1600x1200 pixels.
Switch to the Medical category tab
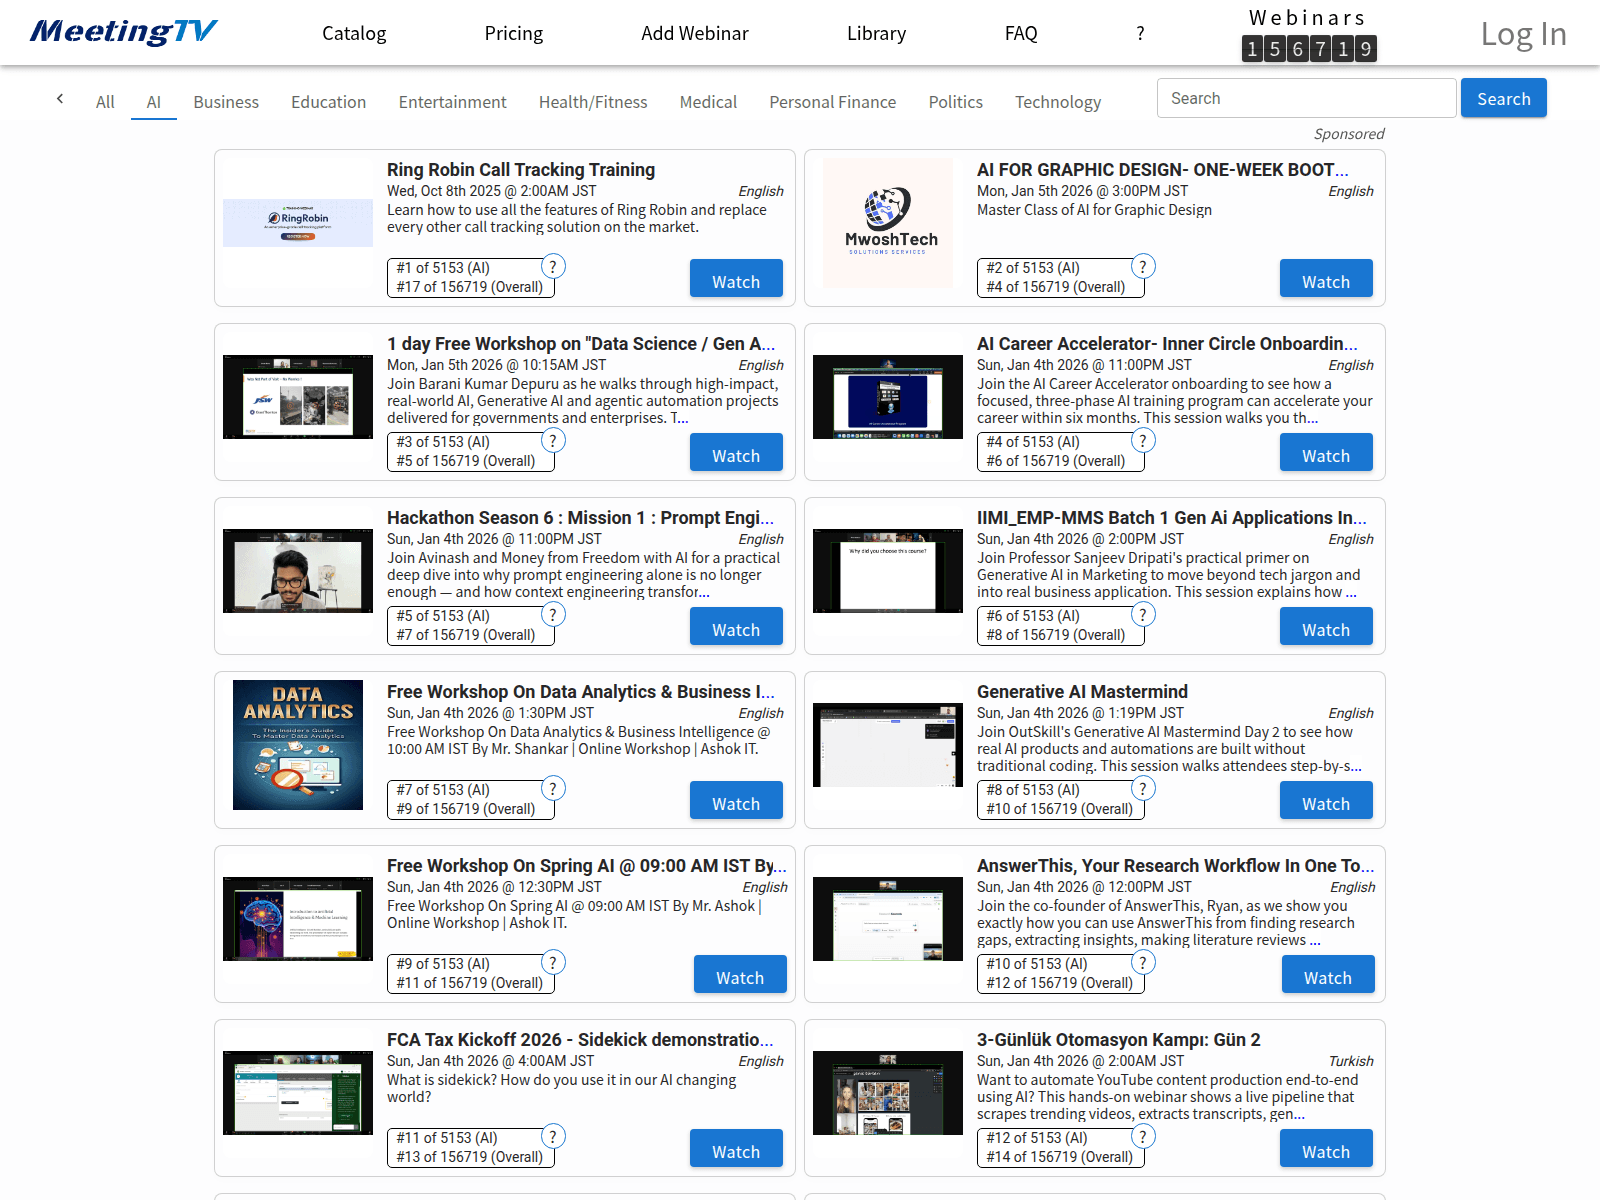(x=708, y=102)
